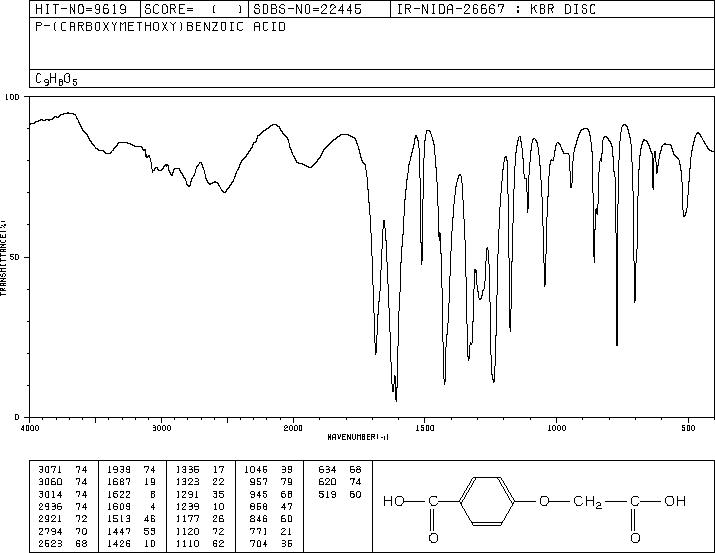The height and width of the screenshot is (553, 715).
Task: Select the SCORE= field in header
Action: pyautogui.click(x=194, y=9)
